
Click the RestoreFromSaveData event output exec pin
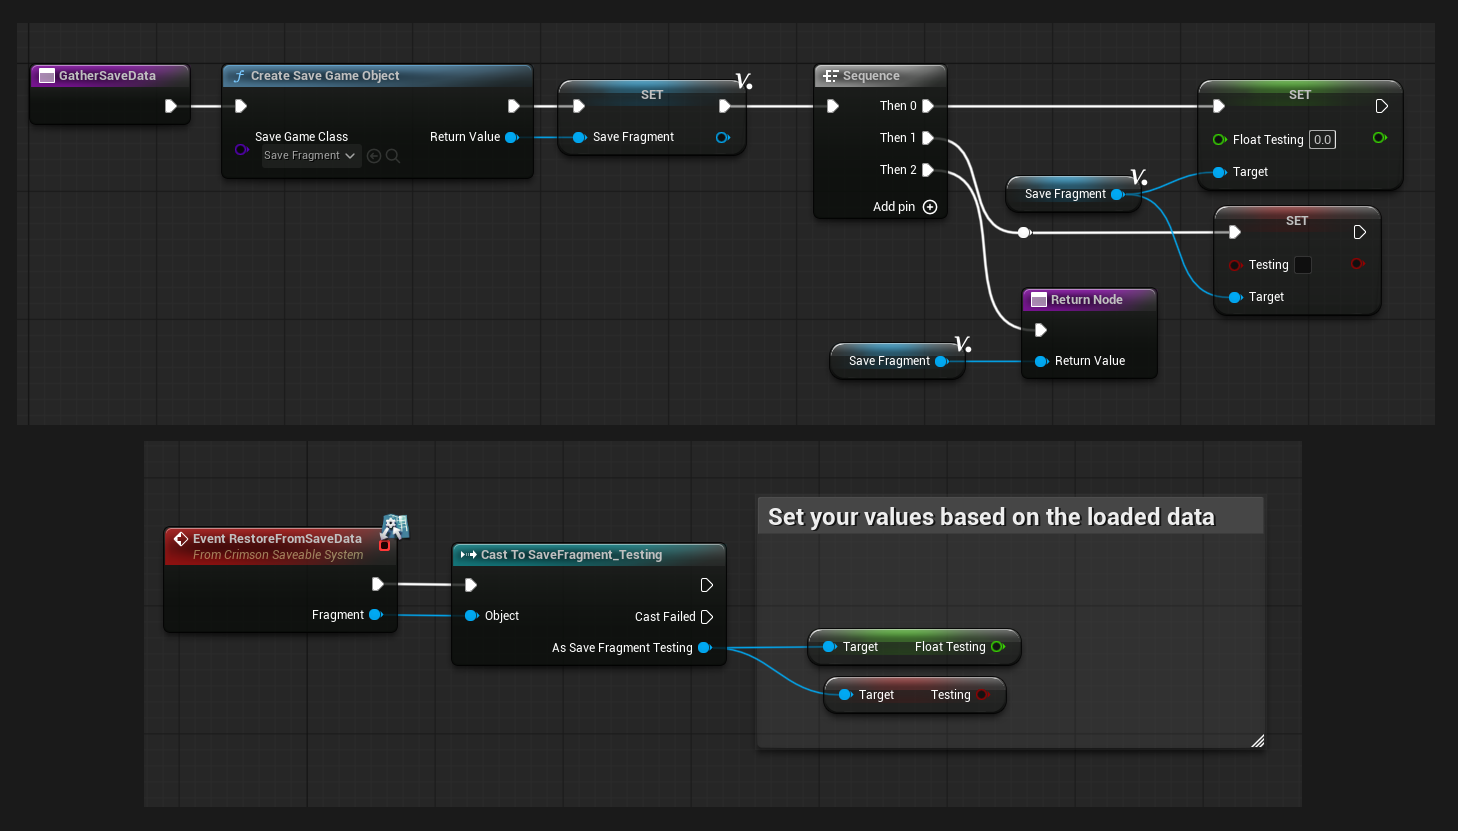(377, 584)
